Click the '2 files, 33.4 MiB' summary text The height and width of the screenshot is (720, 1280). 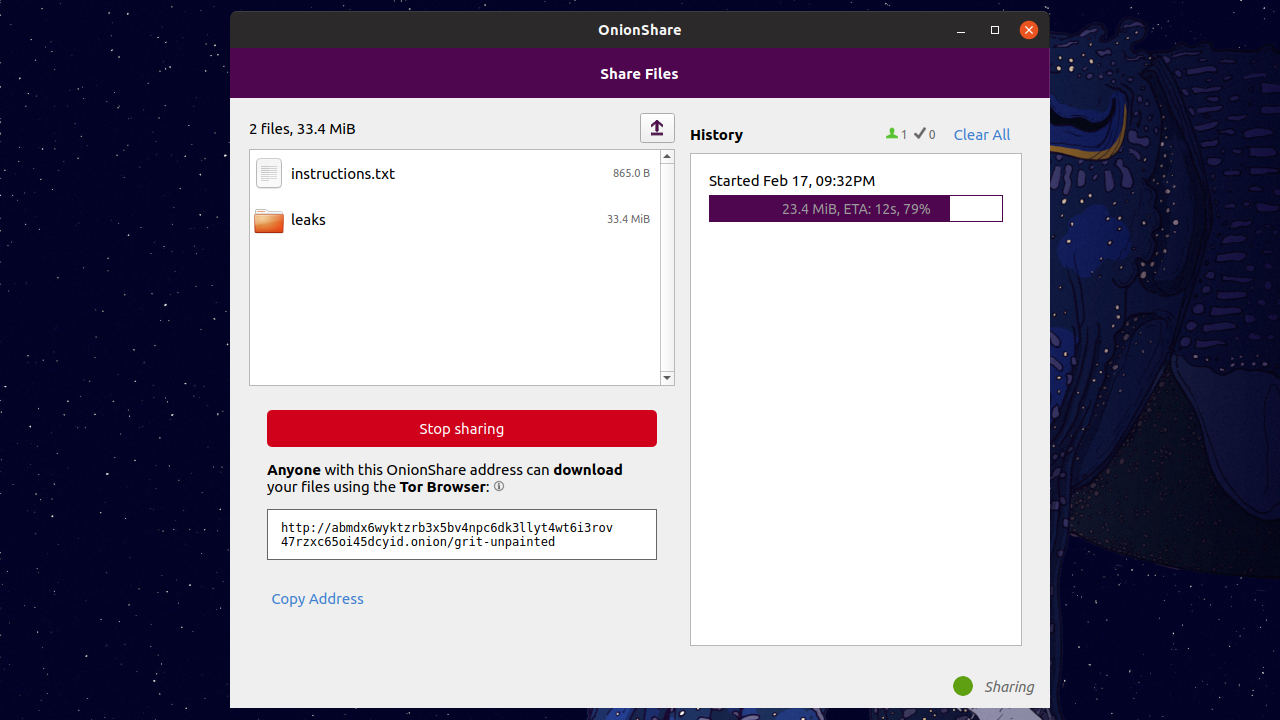pyautogui.click(x=302, y=129)
